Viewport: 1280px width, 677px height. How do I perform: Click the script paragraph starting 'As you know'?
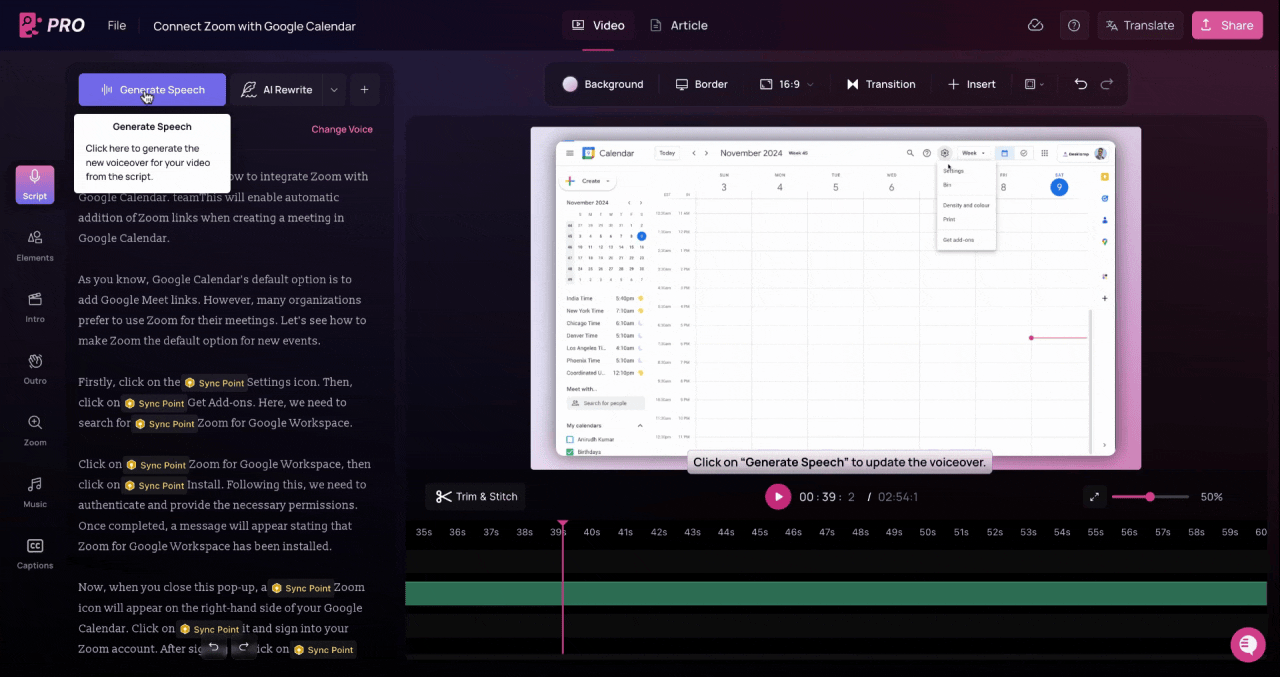[x=223, y=310]
